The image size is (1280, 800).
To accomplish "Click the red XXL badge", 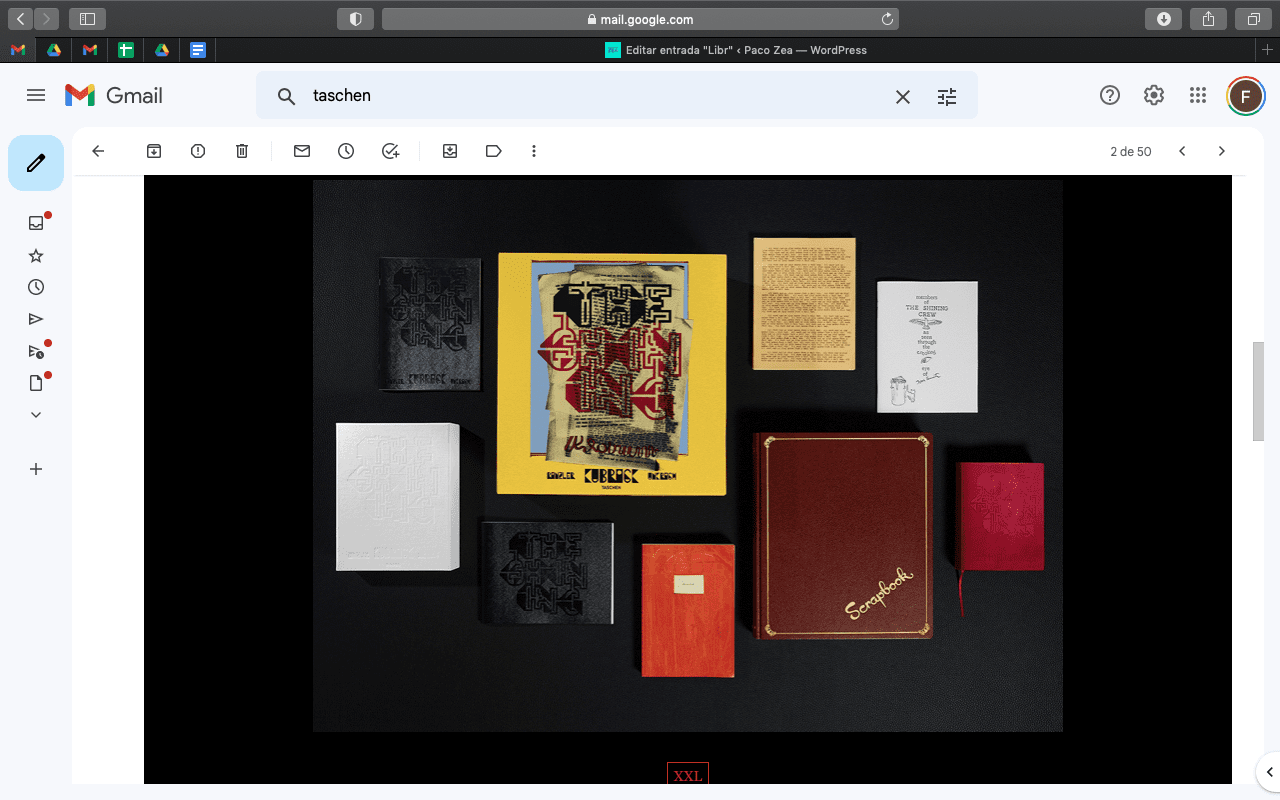I will point(688,774).
